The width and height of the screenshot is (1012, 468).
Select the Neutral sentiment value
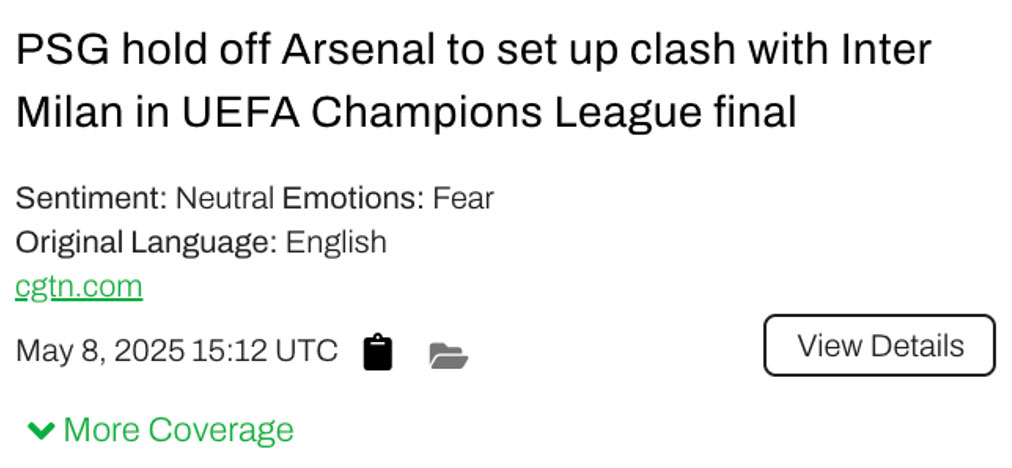tap(224, 198)
